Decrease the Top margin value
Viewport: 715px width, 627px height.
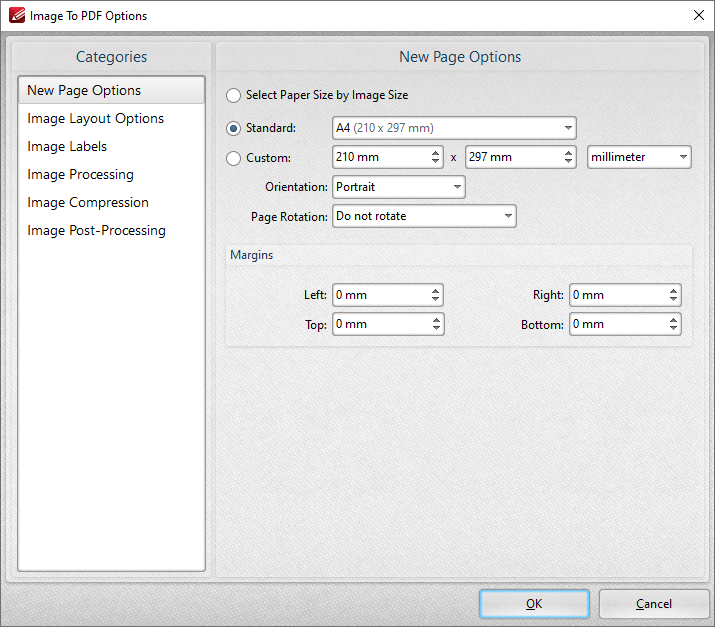(x=436, y=329)
